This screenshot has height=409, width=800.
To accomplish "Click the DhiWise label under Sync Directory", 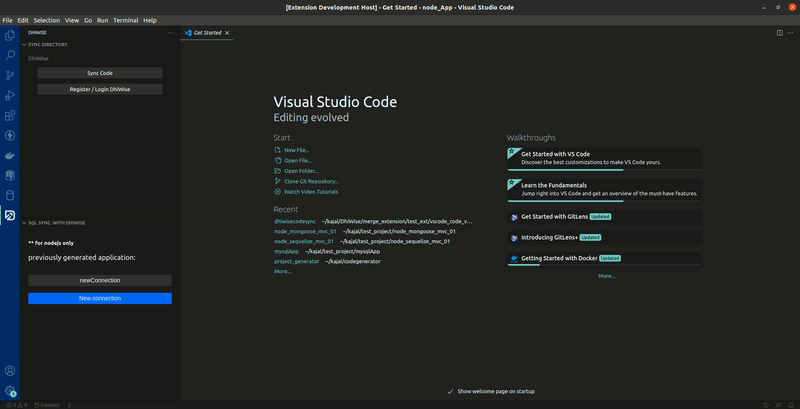I will point(38,59).
